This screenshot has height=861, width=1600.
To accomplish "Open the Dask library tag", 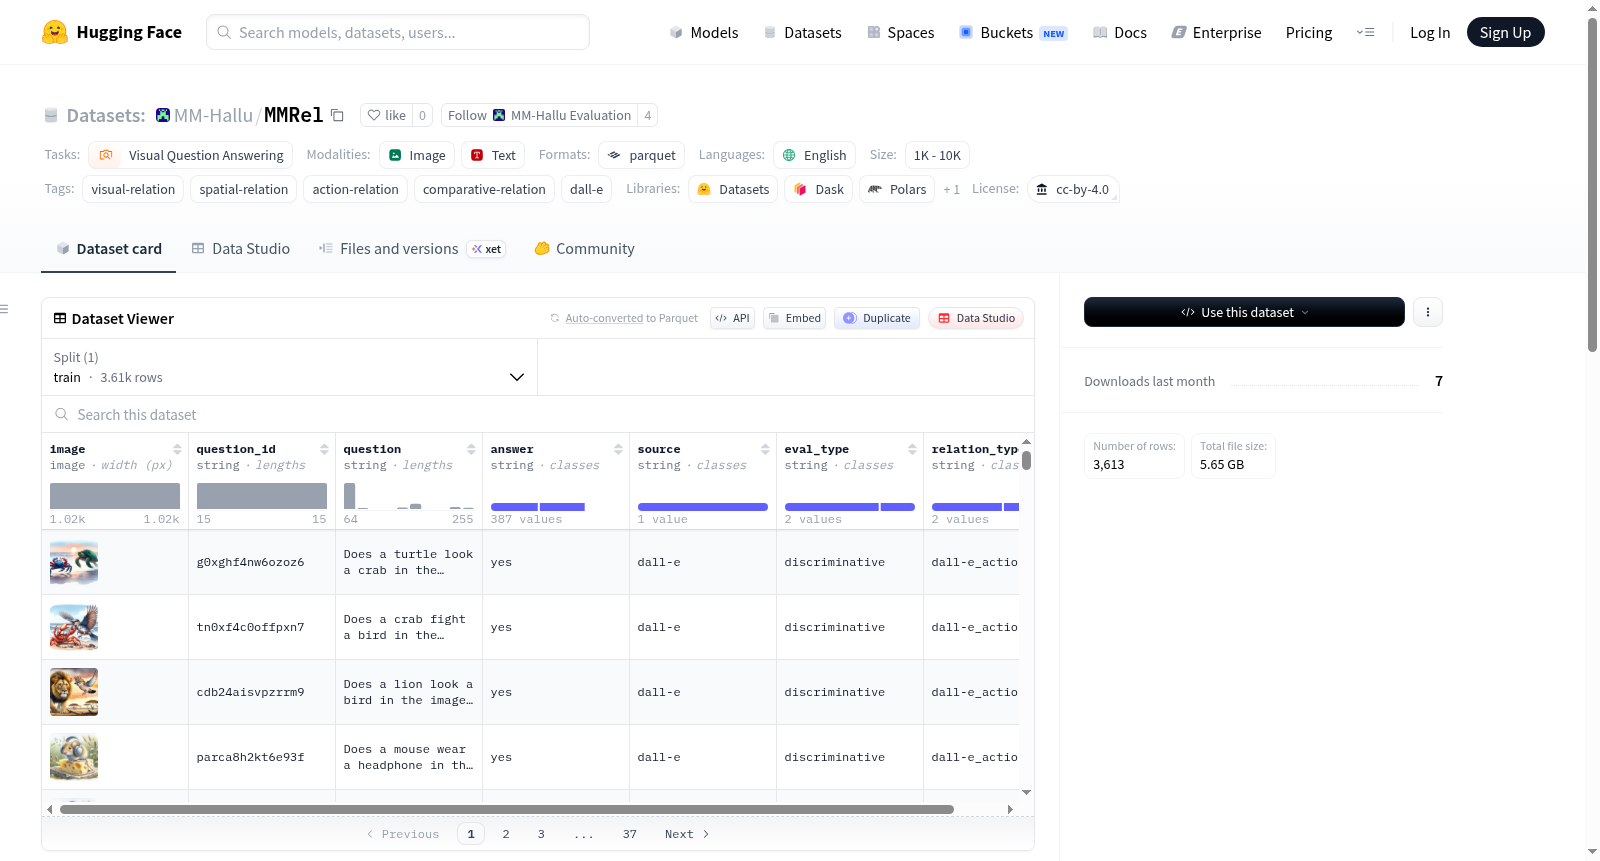I will (819, 190).
